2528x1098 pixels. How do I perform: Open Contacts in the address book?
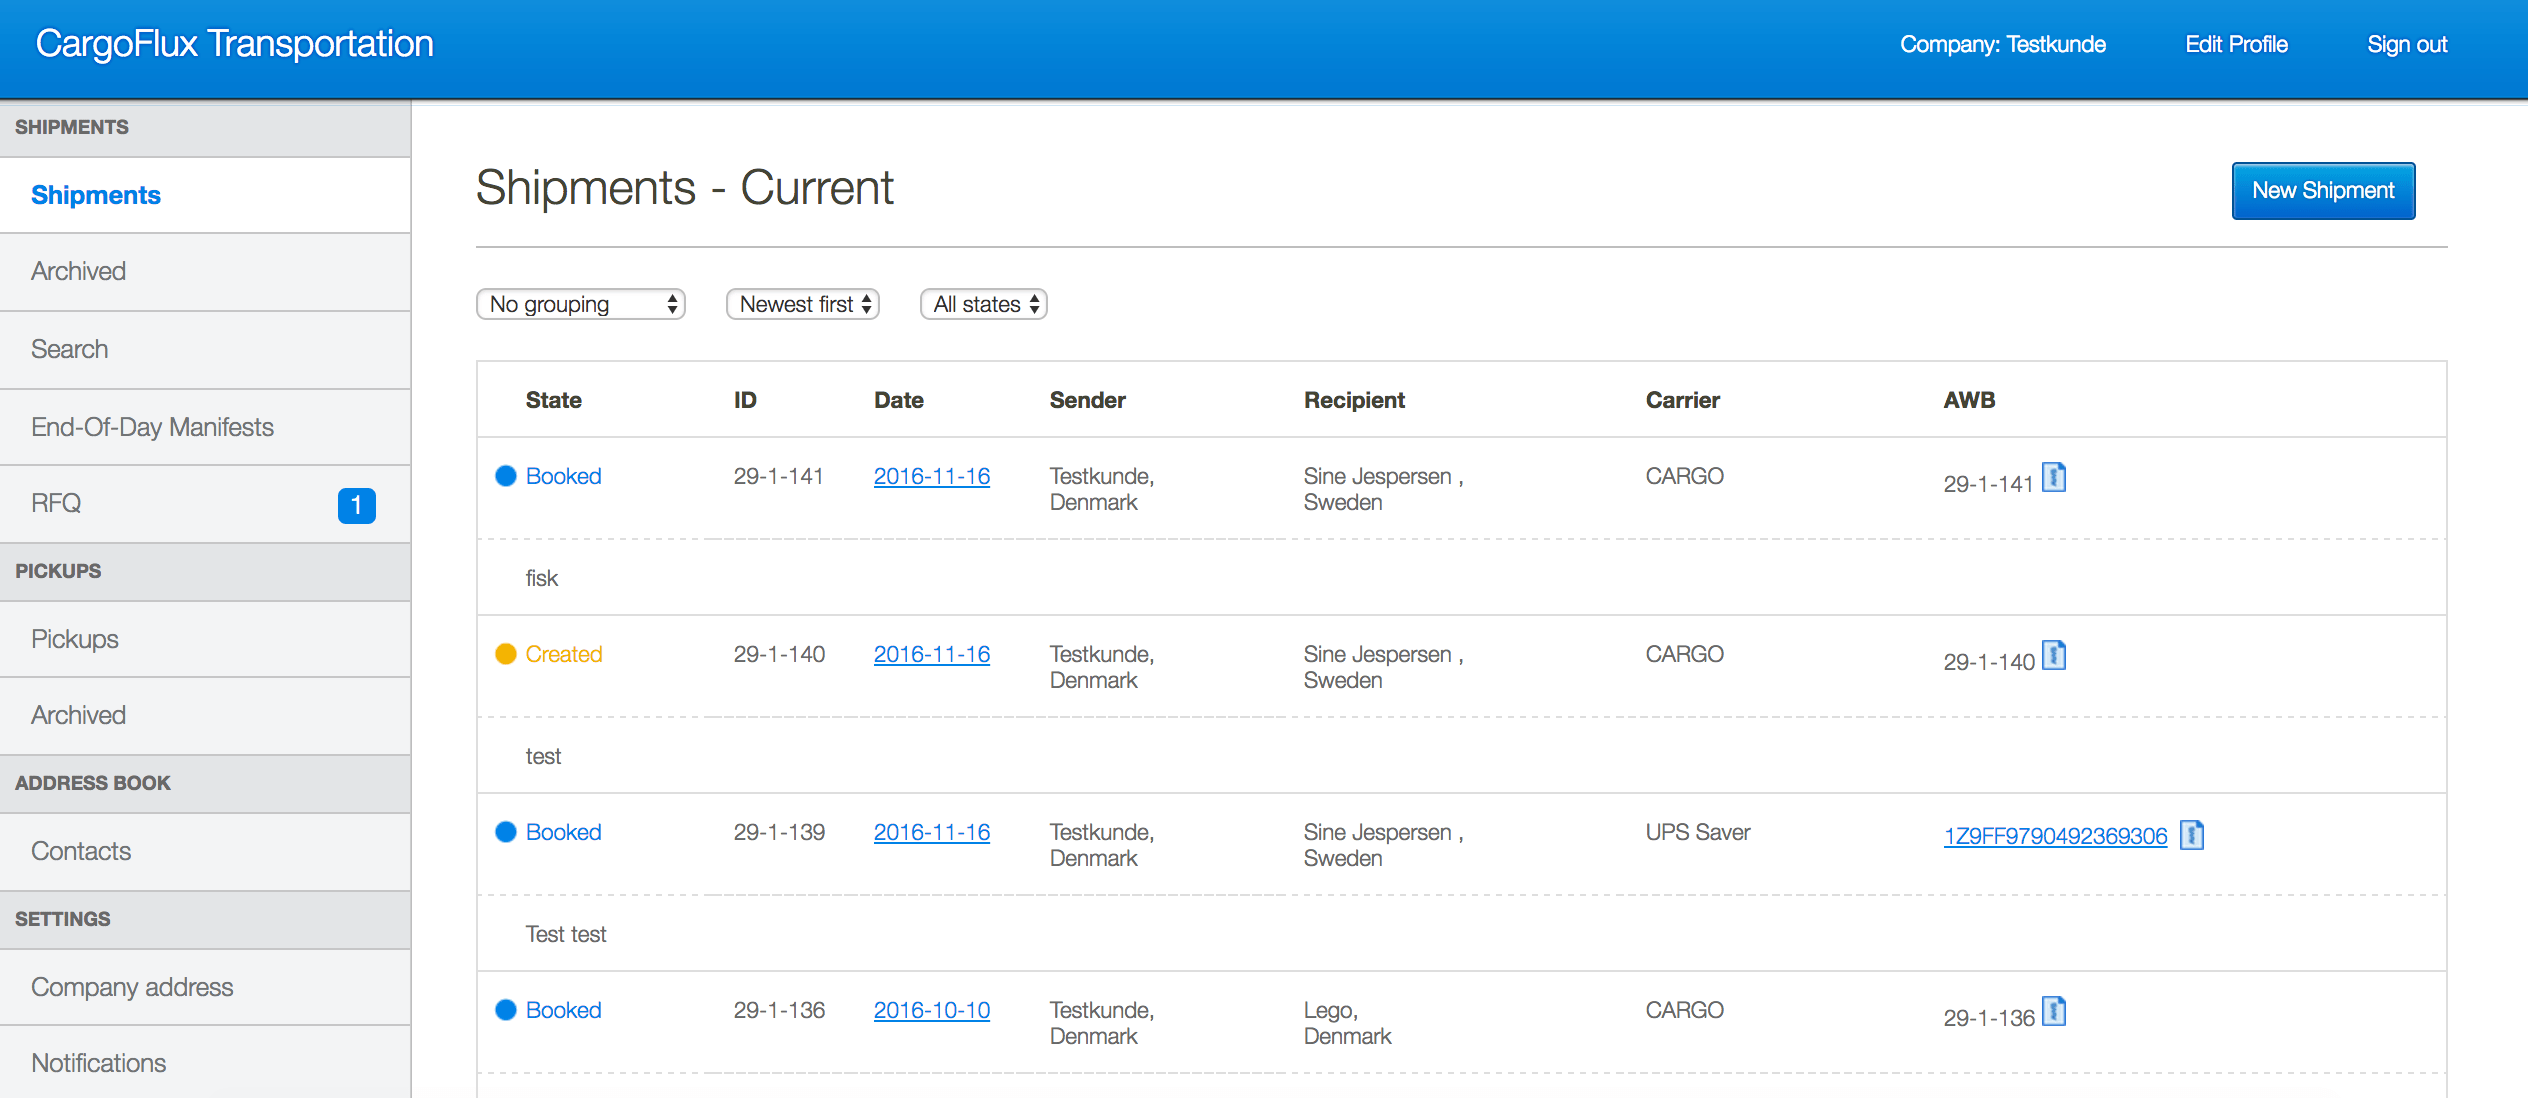click(x=81, y=851)
